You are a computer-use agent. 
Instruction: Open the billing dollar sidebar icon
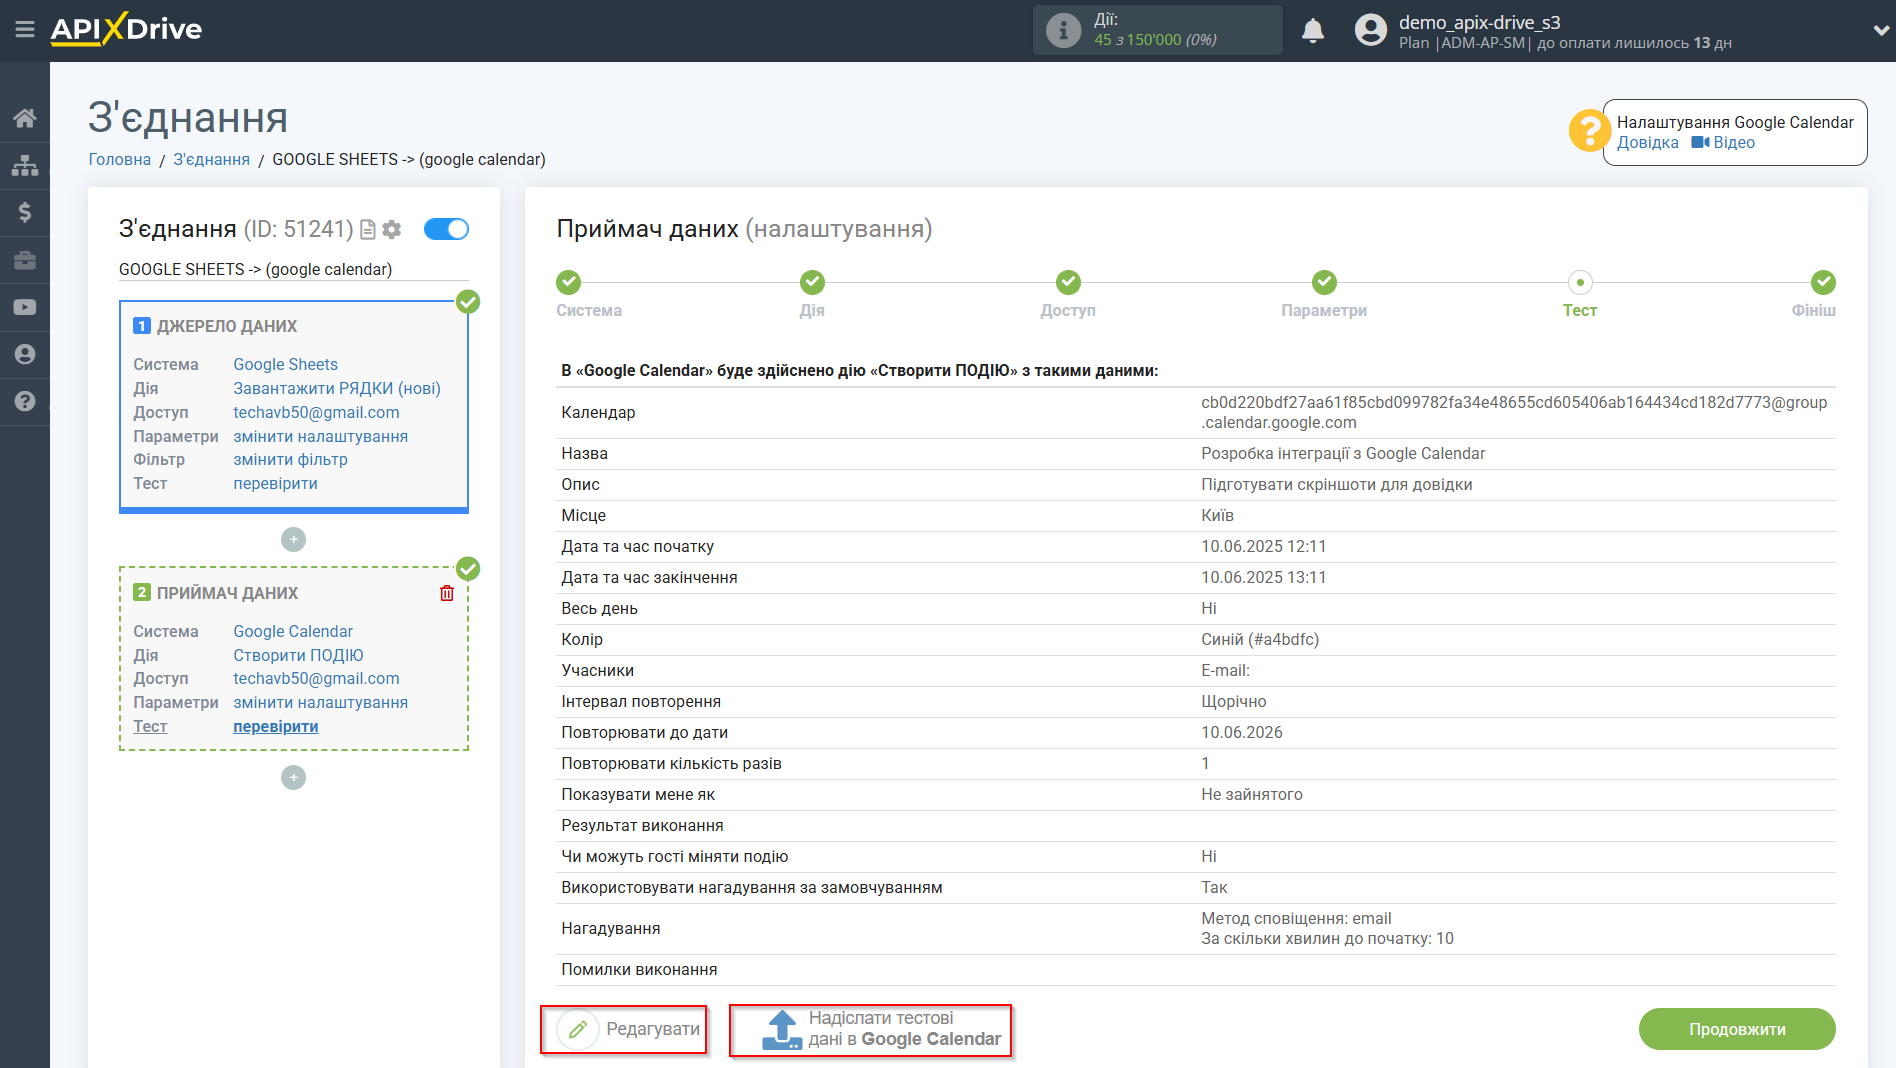click(x=25, y=212)
